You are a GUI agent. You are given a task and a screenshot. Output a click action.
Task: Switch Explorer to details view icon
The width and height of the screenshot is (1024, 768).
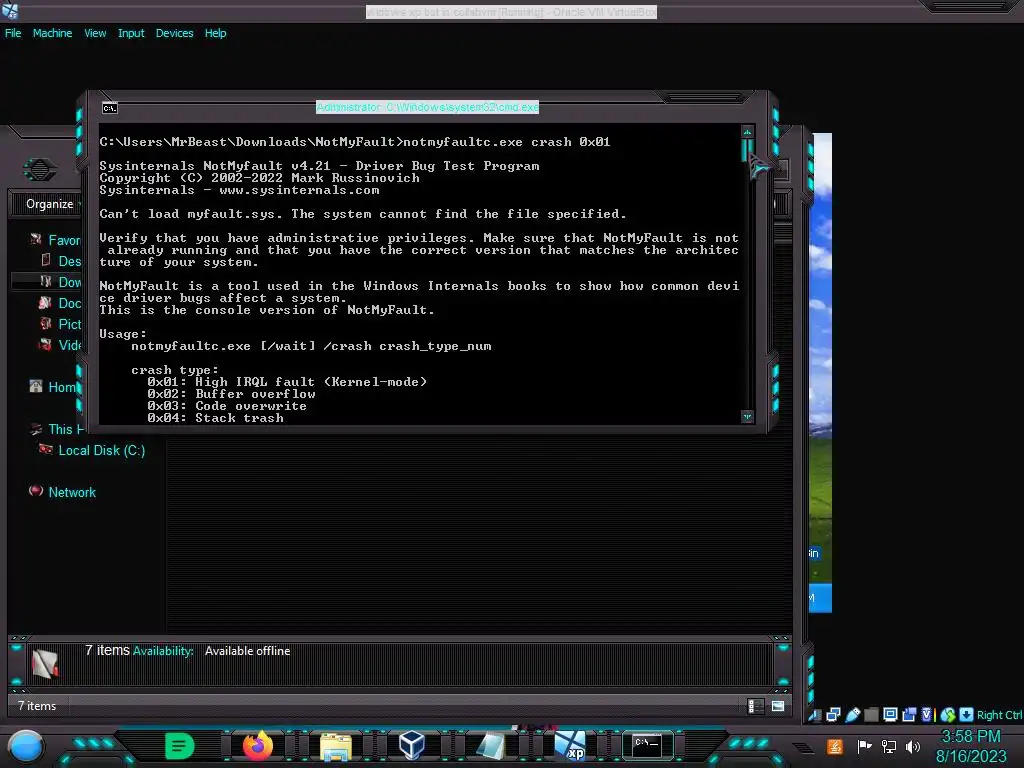pyautogui.click(x=756, y=706)
